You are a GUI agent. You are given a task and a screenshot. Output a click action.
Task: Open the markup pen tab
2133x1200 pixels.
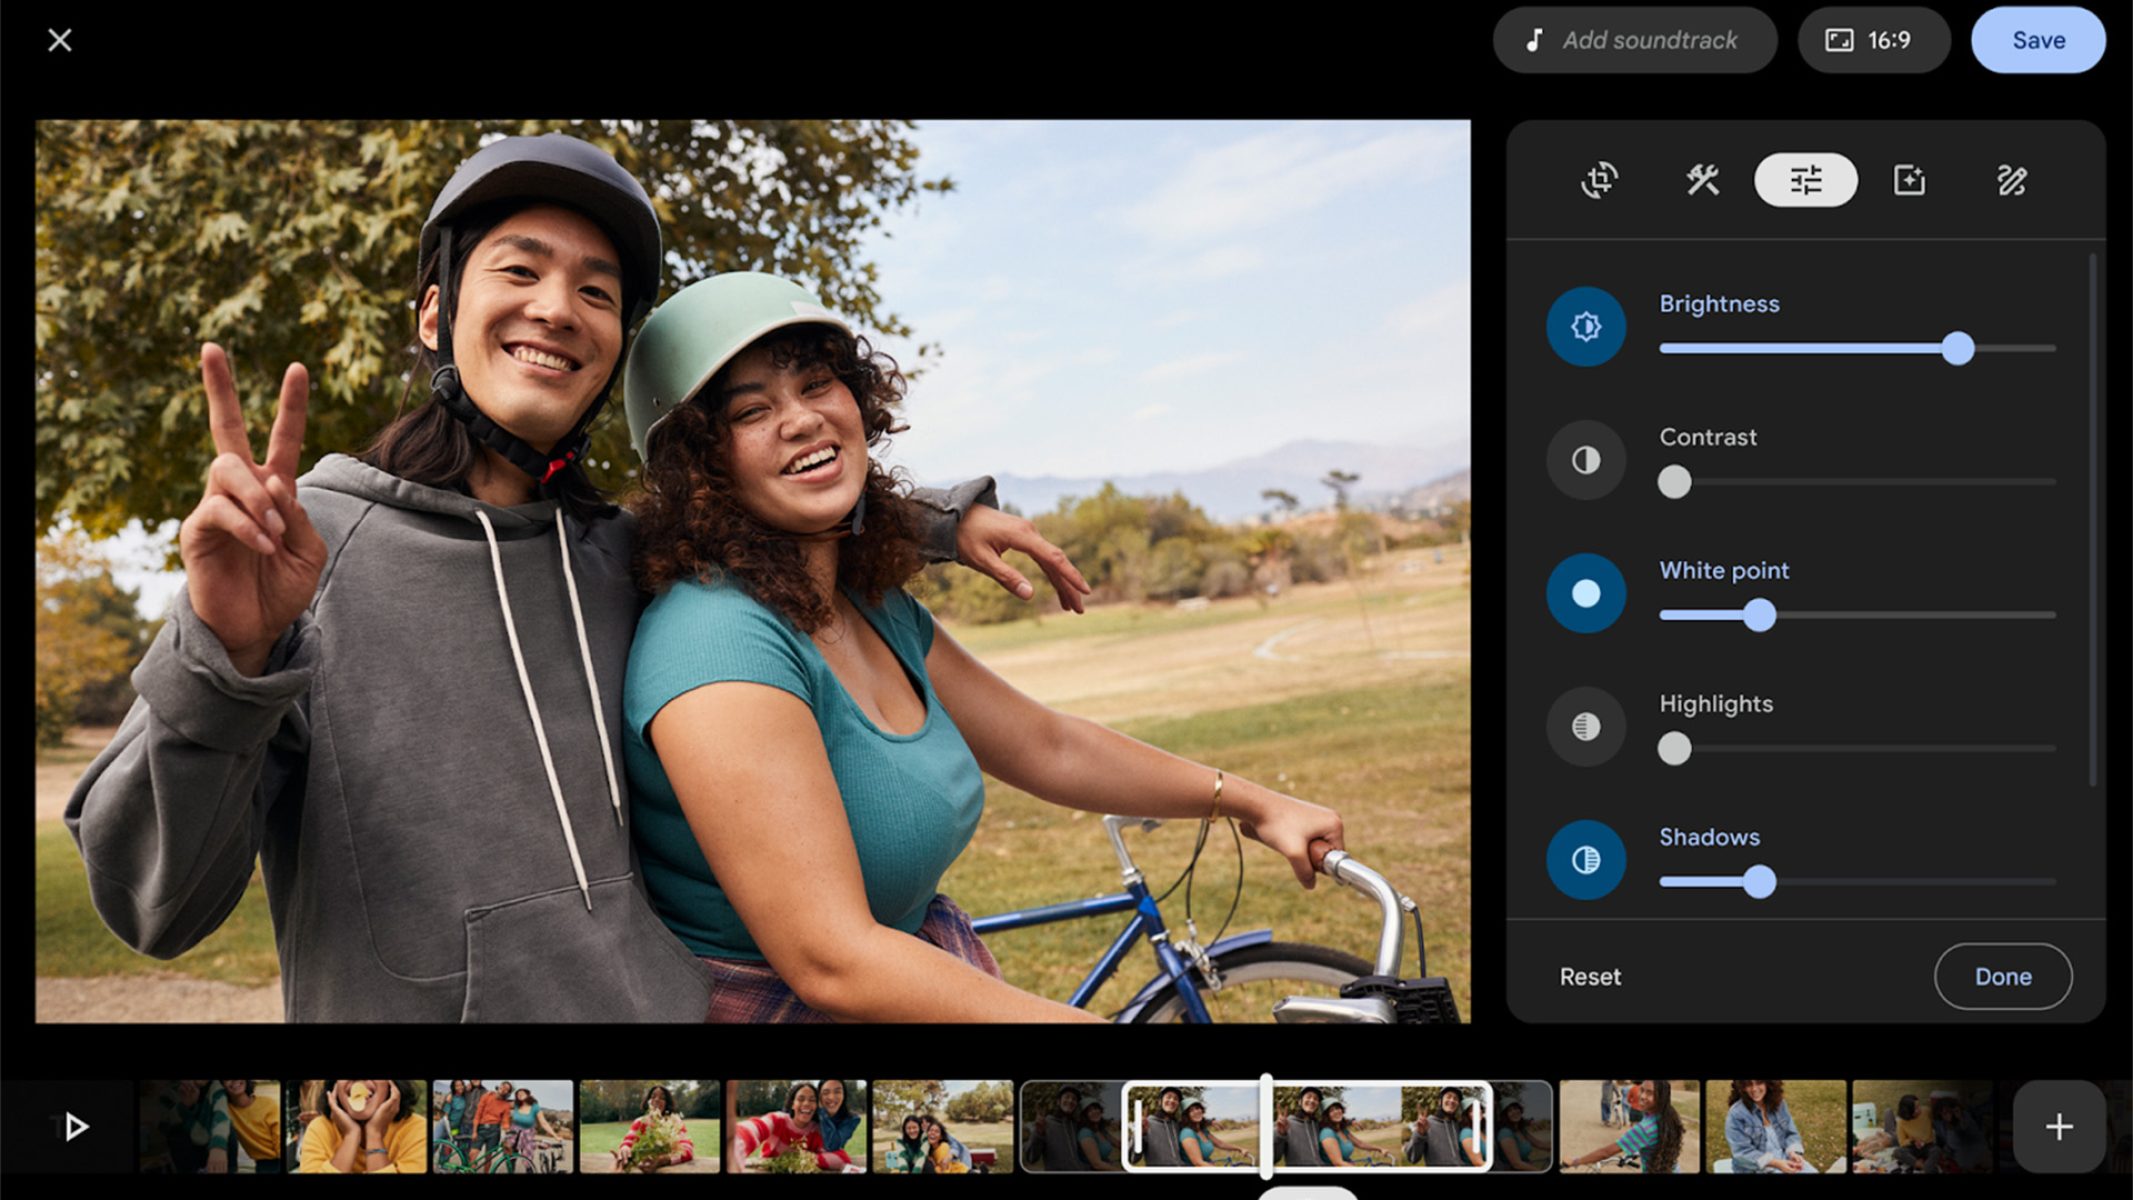(2011, 180)
